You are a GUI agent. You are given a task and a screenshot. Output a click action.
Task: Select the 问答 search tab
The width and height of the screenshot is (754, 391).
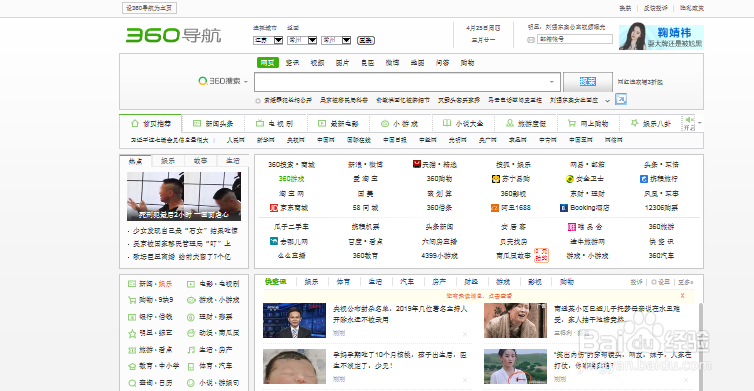coord(442,63)
